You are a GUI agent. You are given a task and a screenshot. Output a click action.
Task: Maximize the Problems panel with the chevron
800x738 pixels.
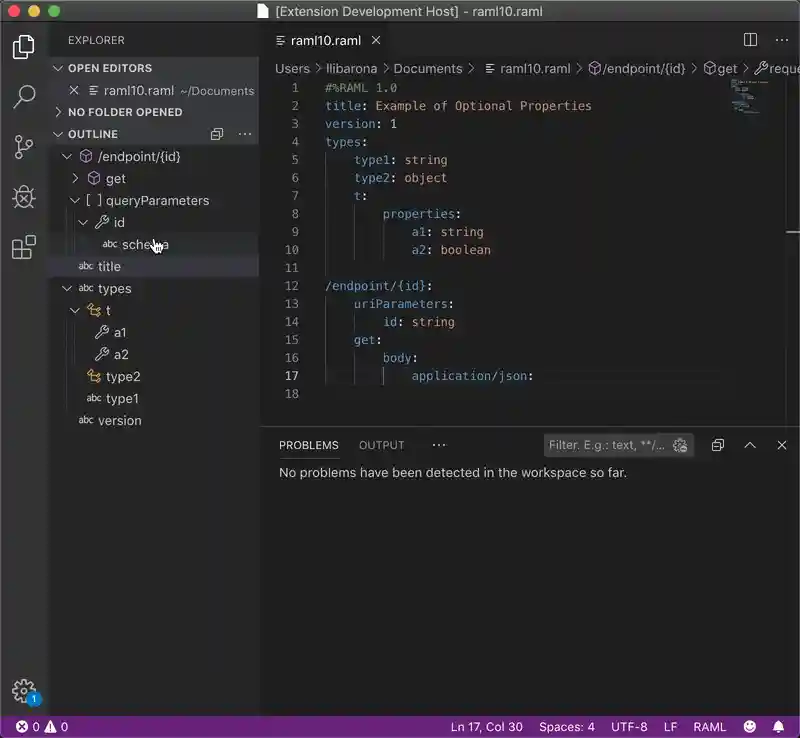point(750,446)
